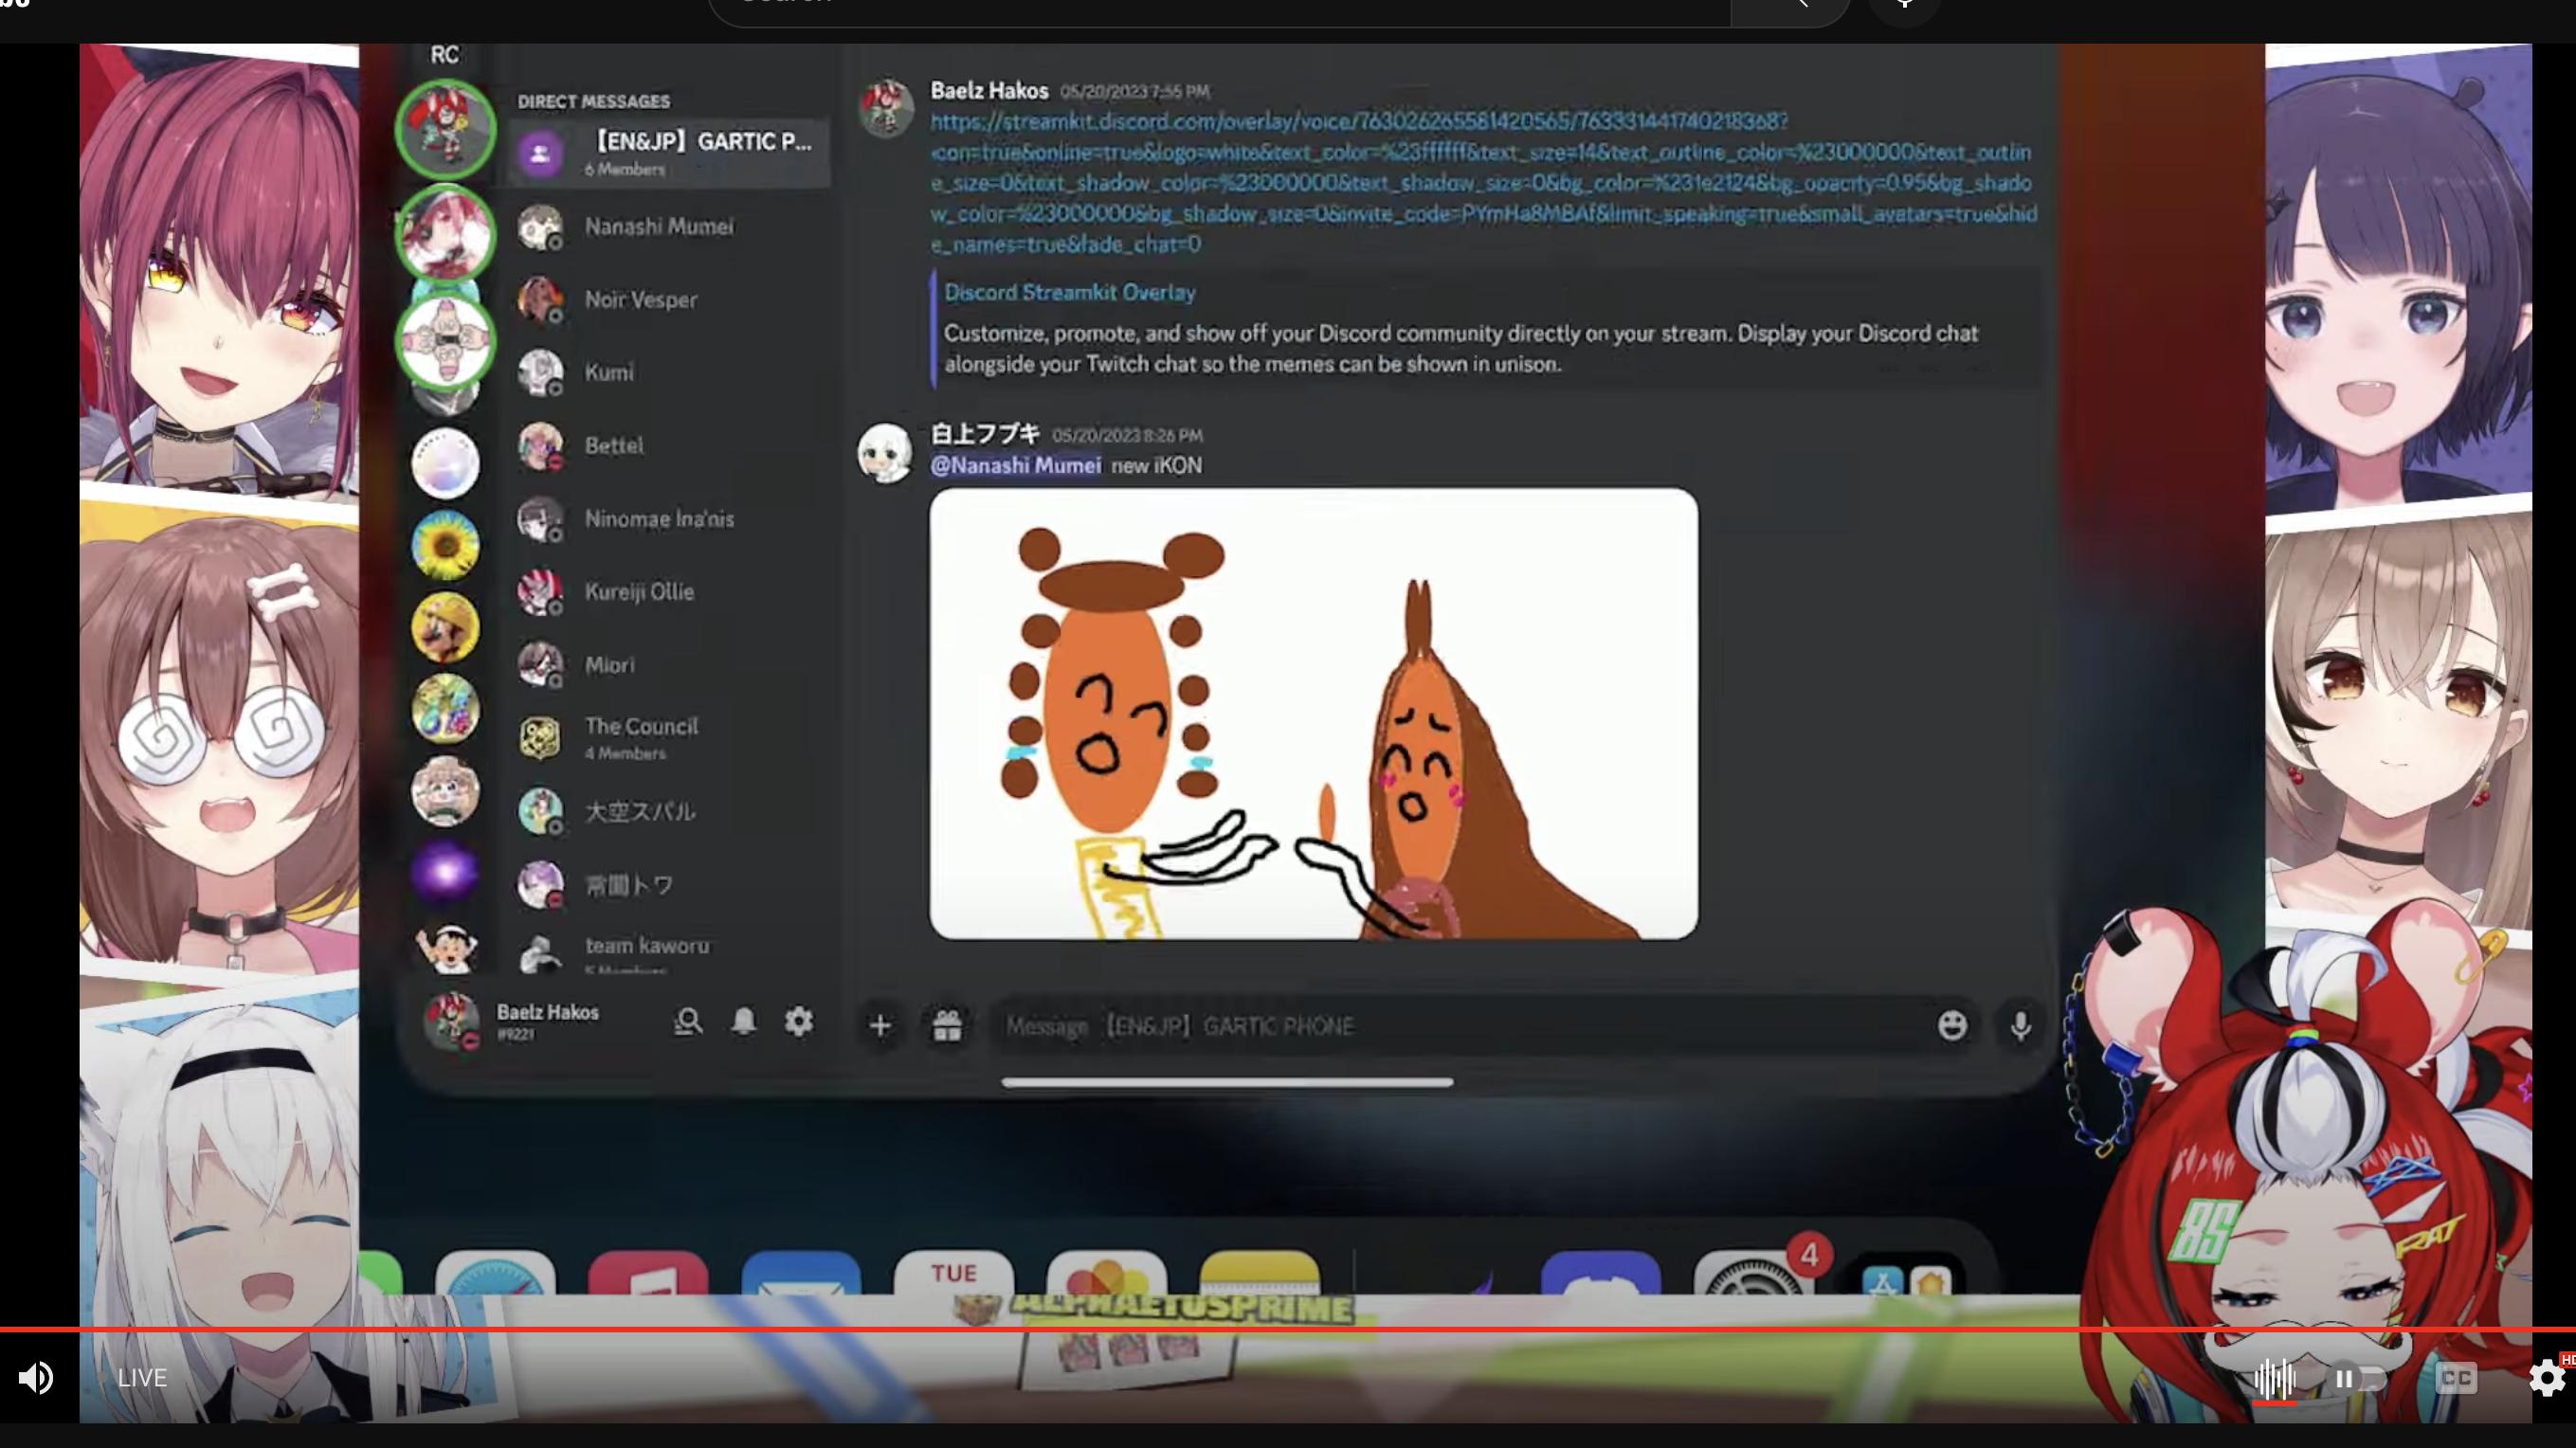The height and width of the screenshot is (1448, 2576).
Task: Open the glowing purple orb server icon
Action: click(445, 873)
